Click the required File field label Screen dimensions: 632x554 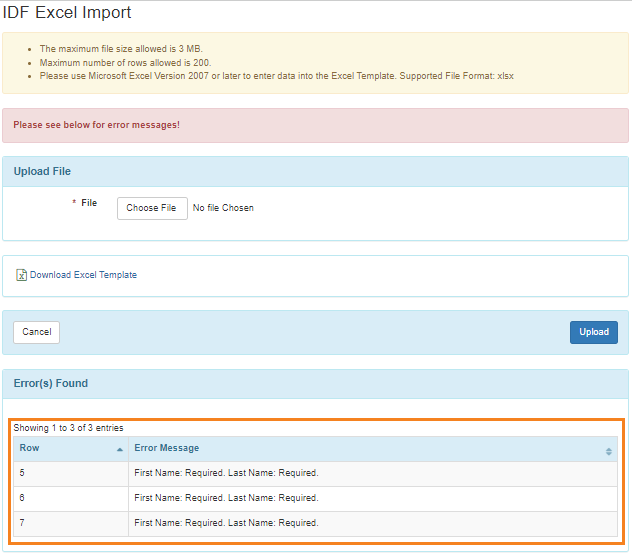[x=85, y=203]
